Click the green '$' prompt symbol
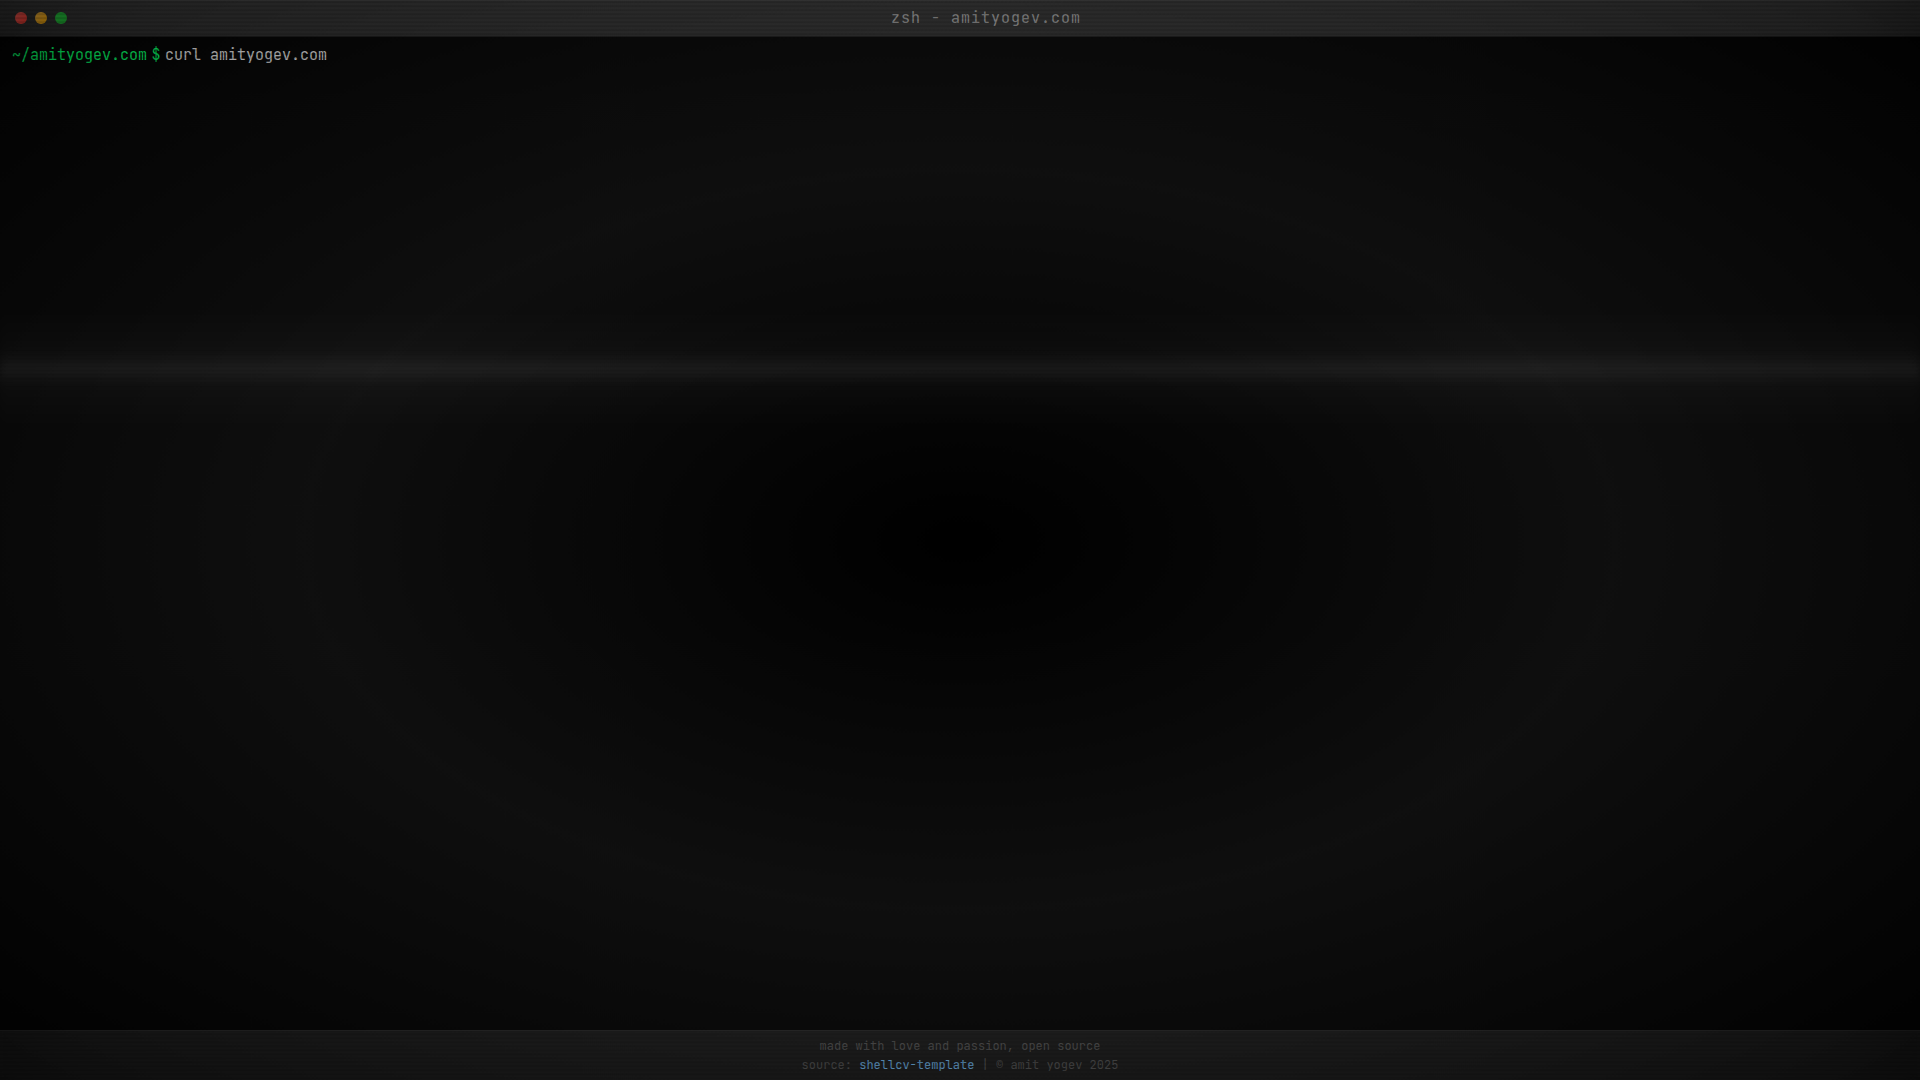Viewport: 1920px width, 1080px height. point(156,55)
